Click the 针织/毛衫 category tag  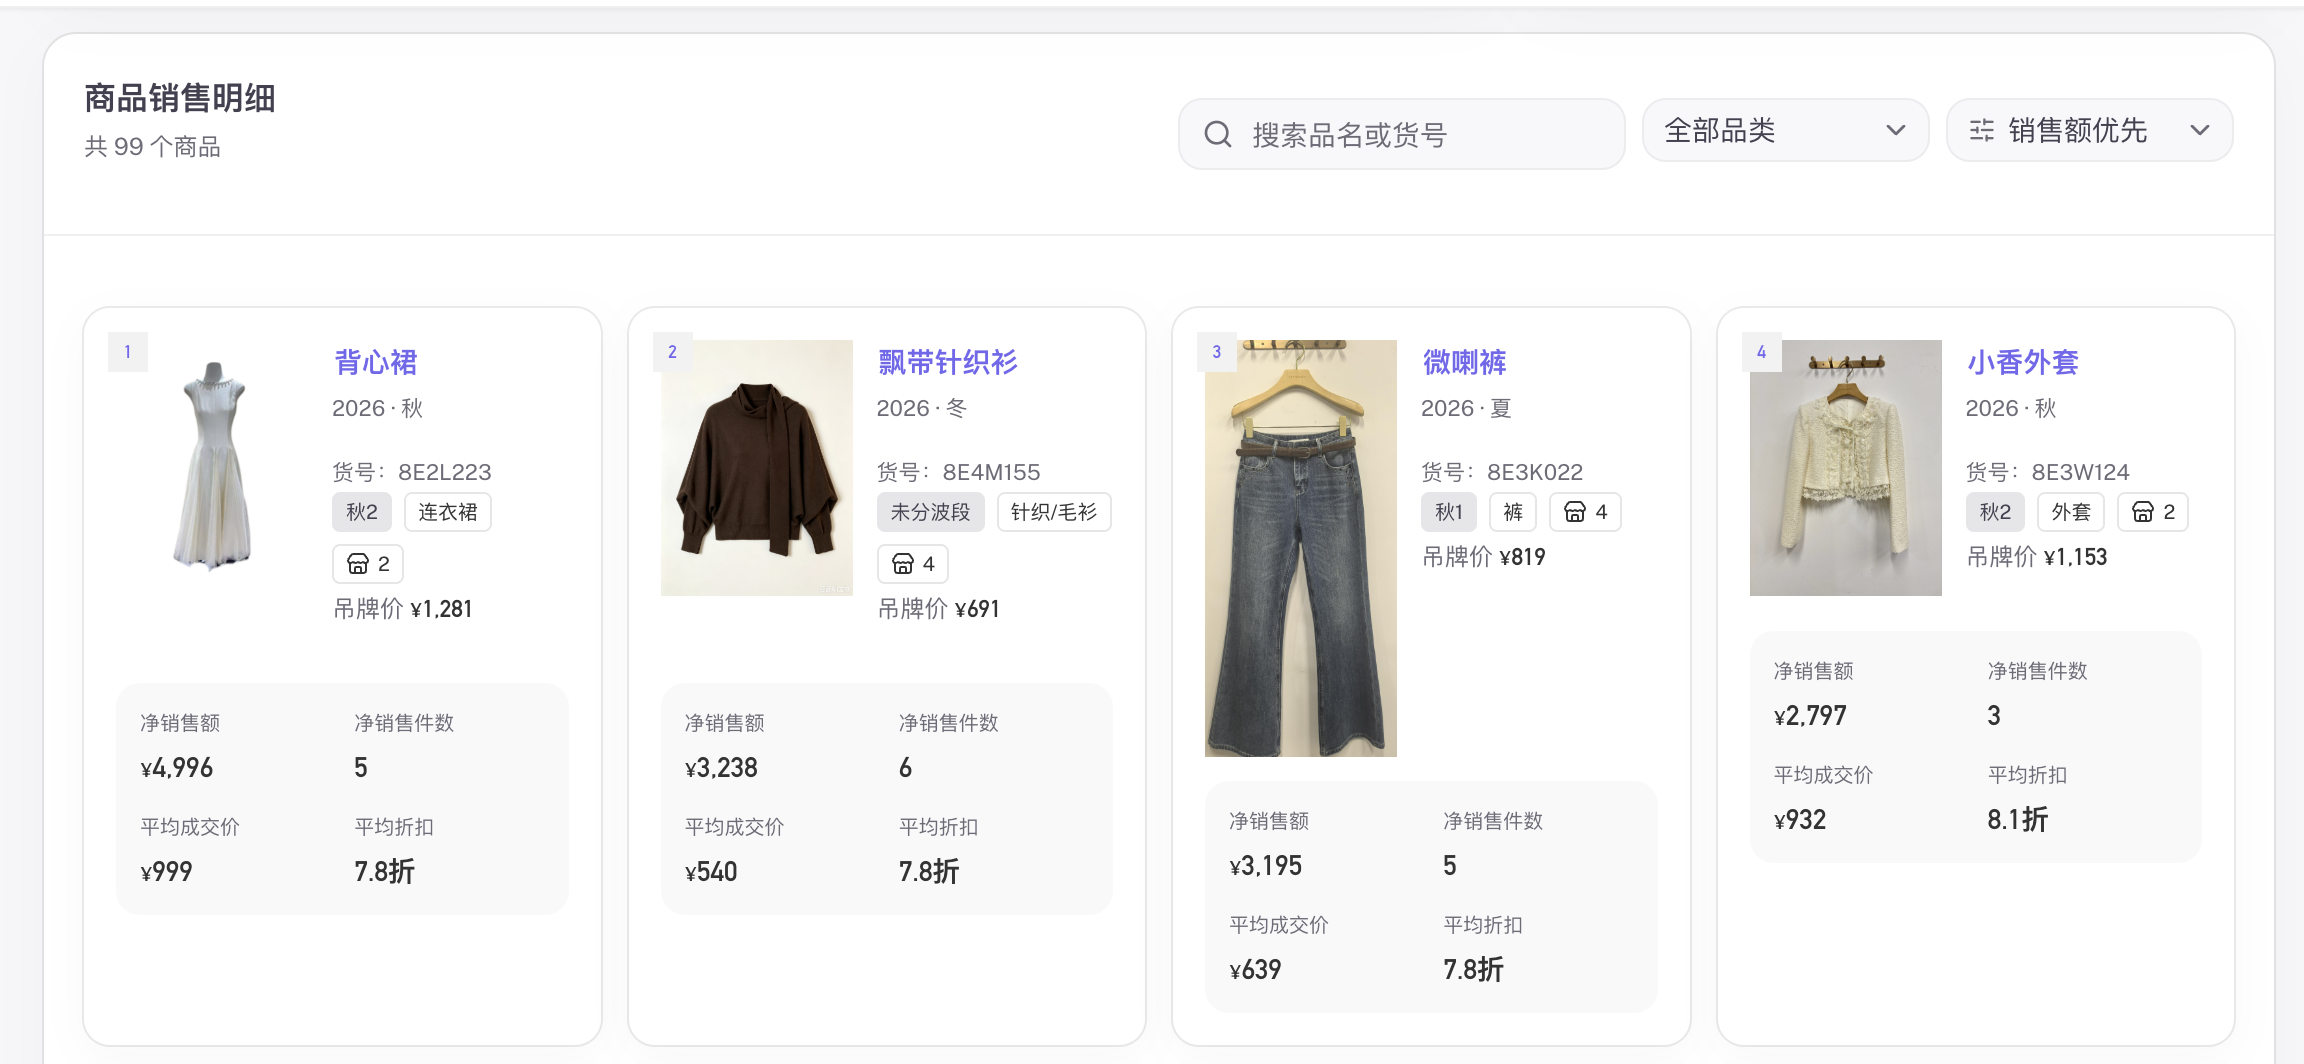(x=1054, y=512)
